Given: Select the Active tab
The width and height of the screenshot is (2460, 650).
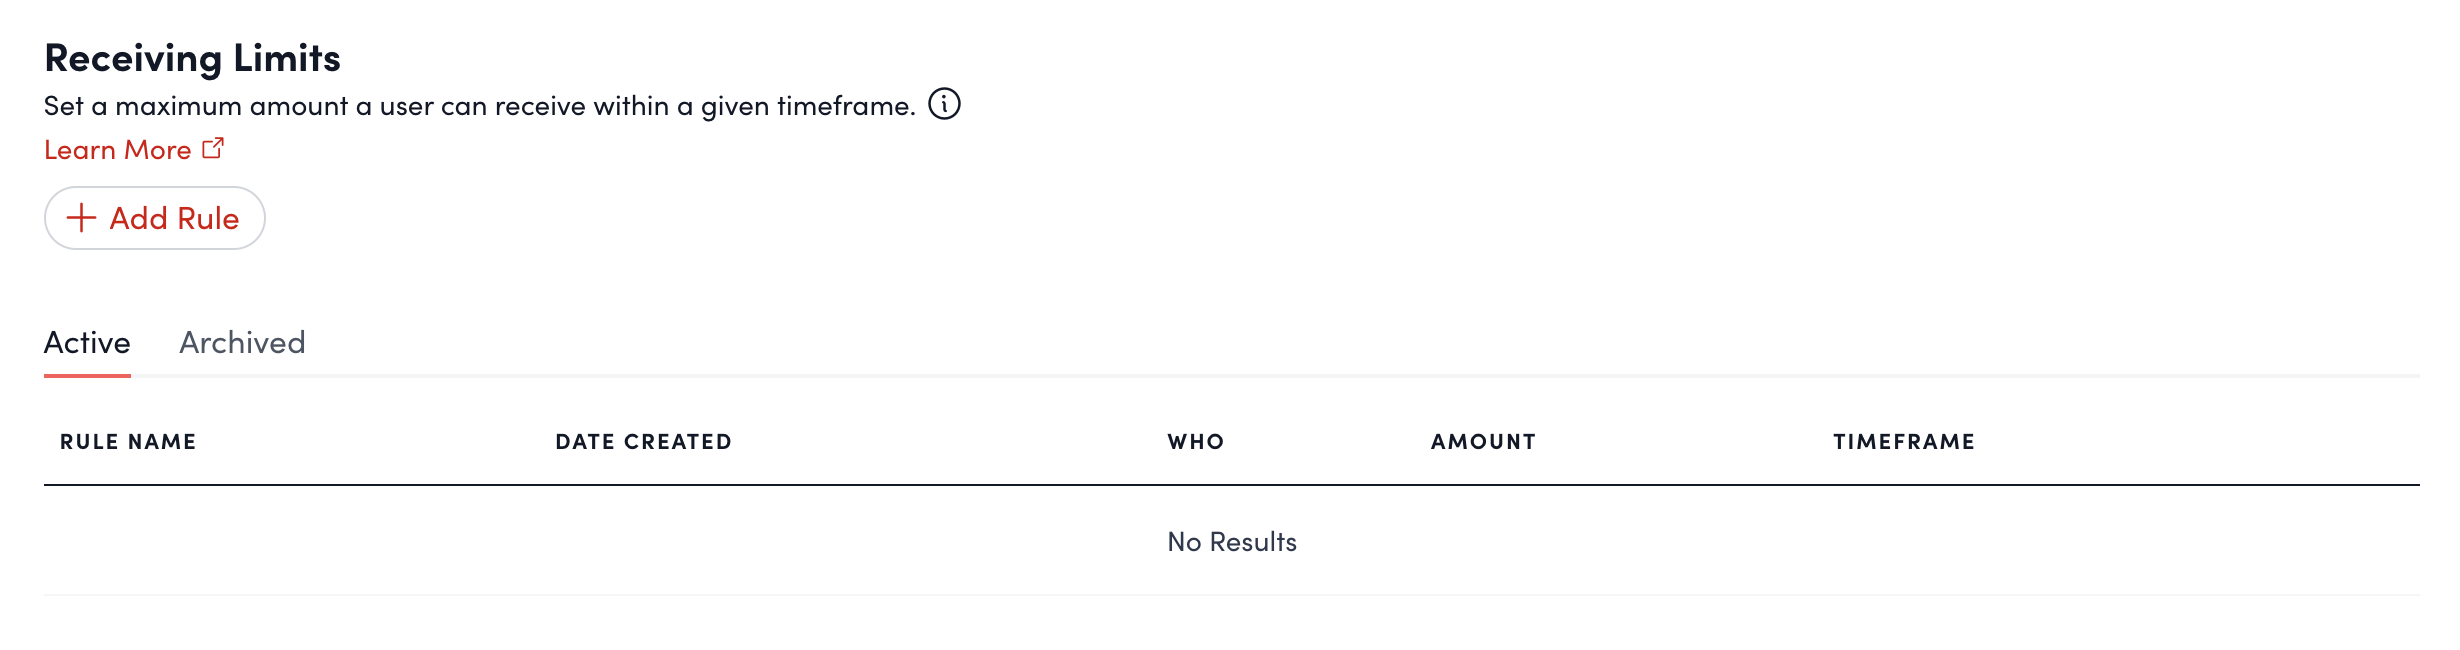Looking at the screenshot, I should [x=87, y=343].
